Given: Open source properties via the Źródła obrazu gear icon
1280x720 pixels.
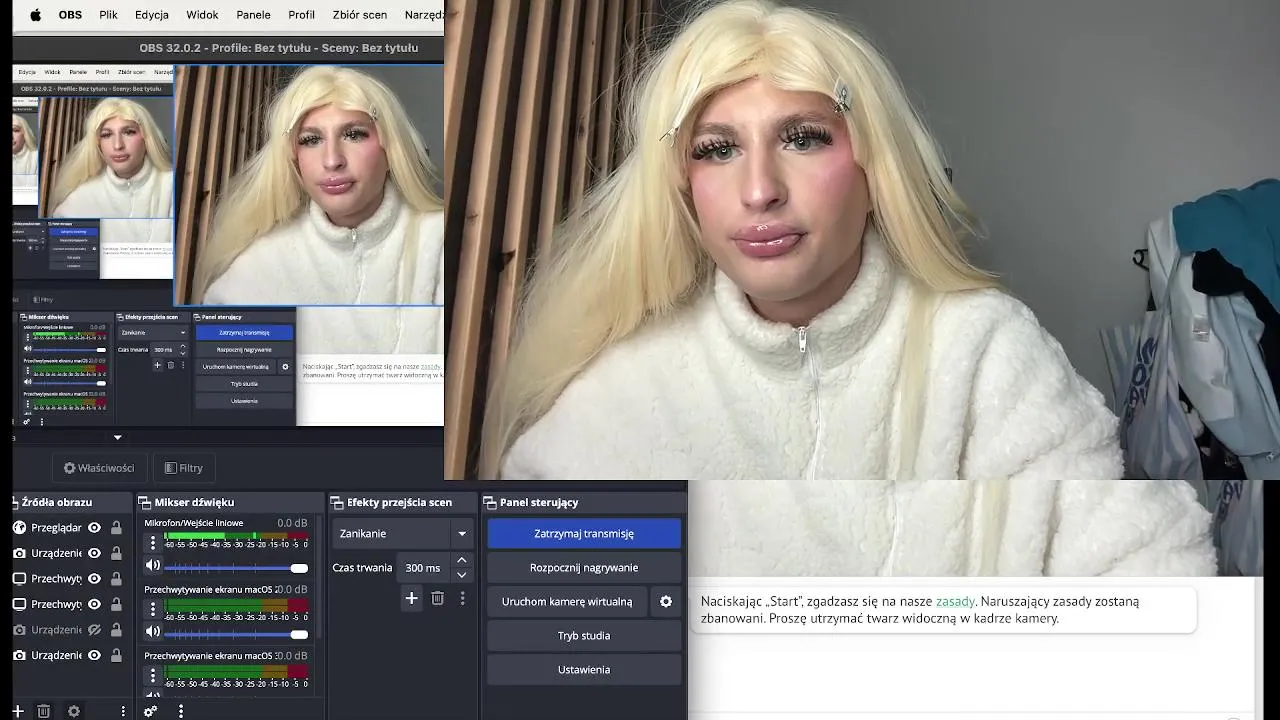Looking at the screenshot, I should [74, 711].
